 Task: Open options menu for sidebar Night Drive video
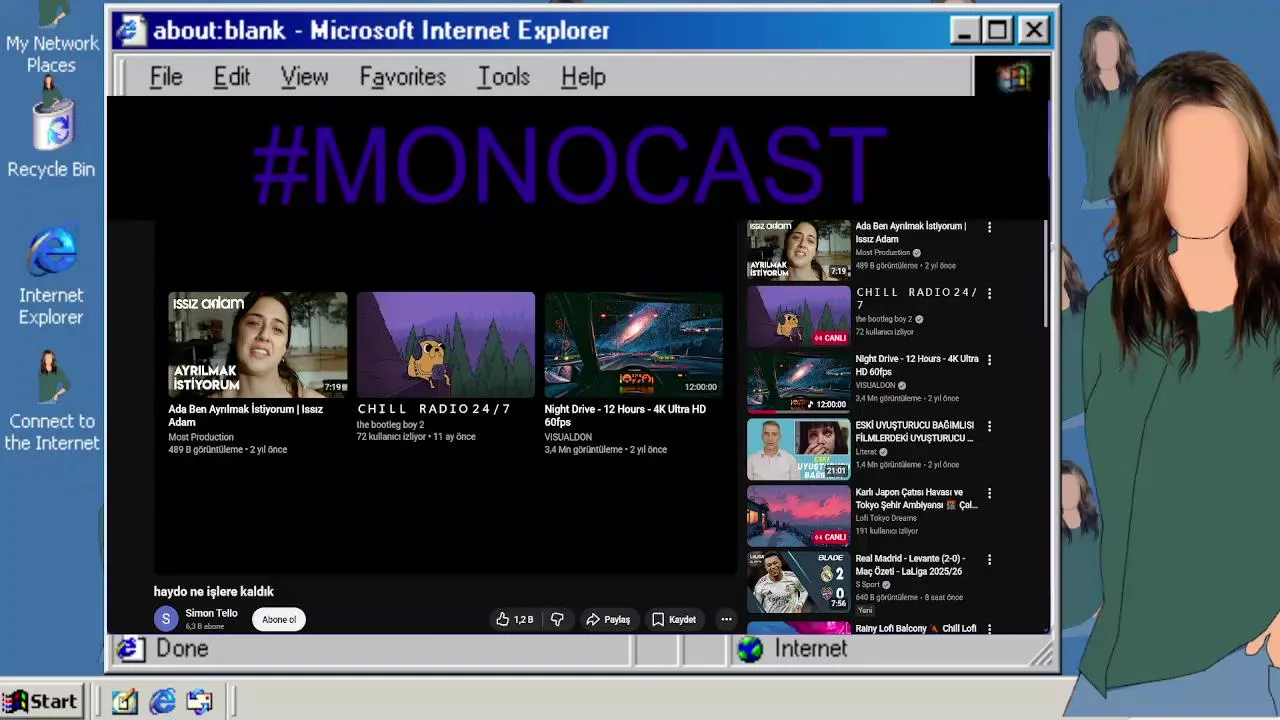pos(989,360)
